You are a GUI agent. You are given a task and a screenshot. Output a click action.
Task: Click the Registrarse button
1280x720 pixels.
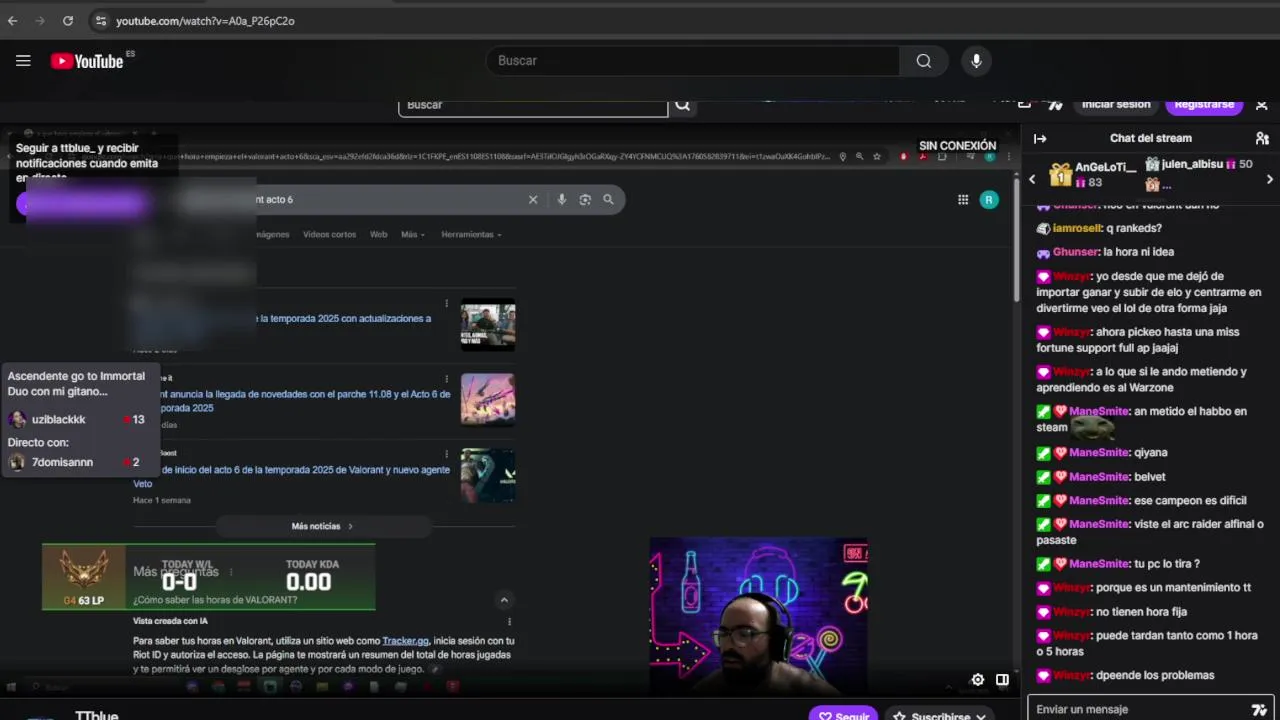point(1203,104)
